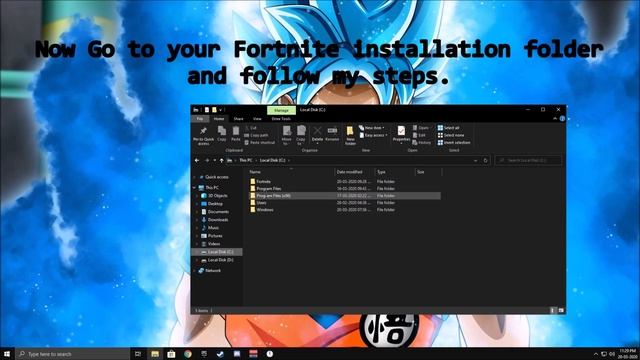This screenshot has height=360, width=640.
Task: Open Properties from the ribbon
Action: 401,135
